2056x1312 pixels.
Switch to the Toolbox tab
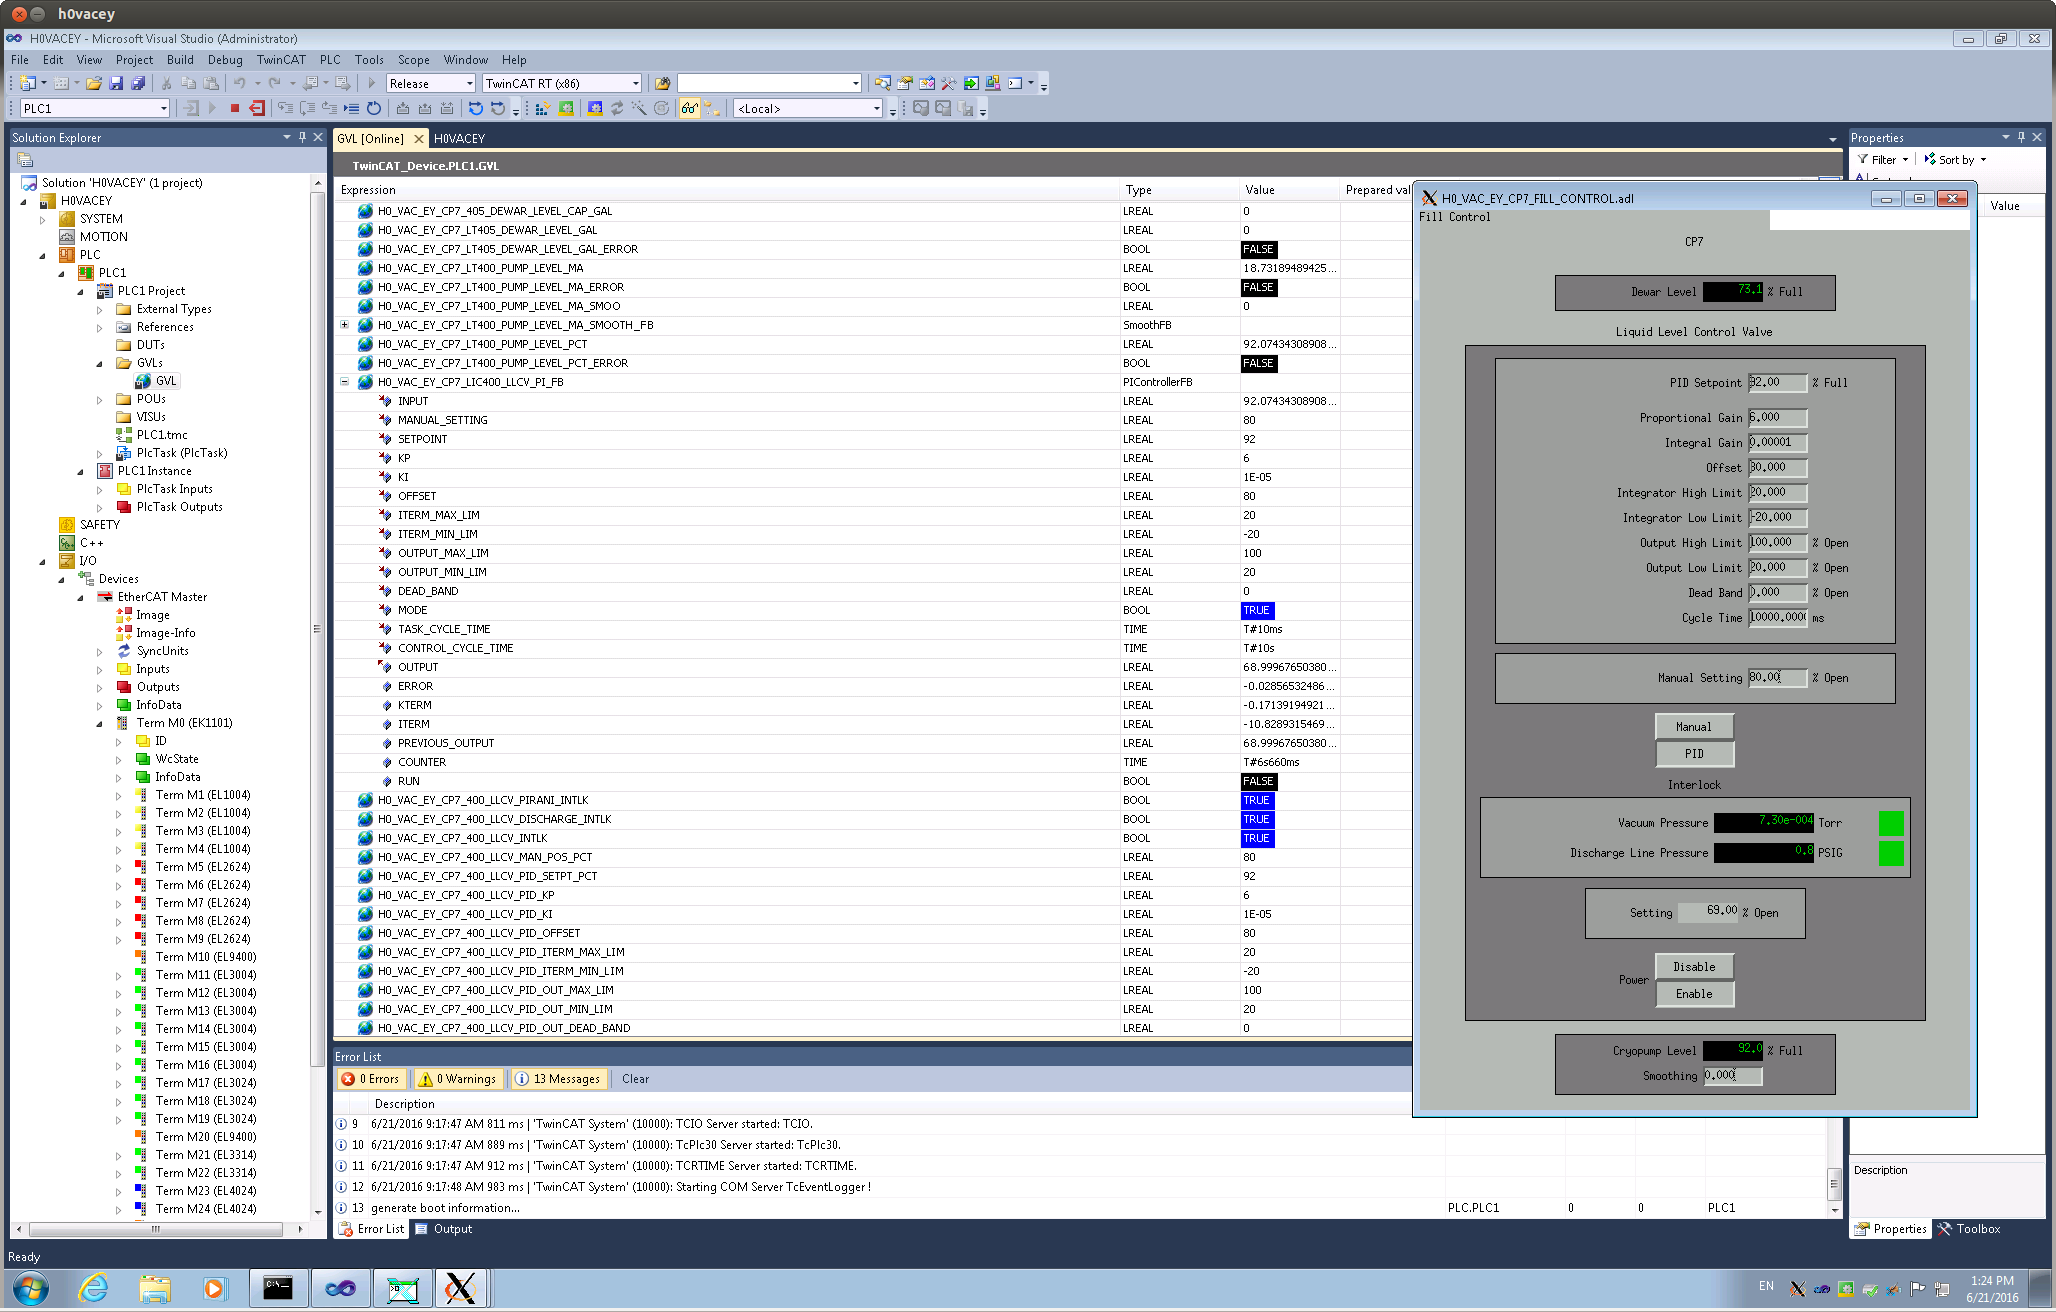point(1970,1229)
